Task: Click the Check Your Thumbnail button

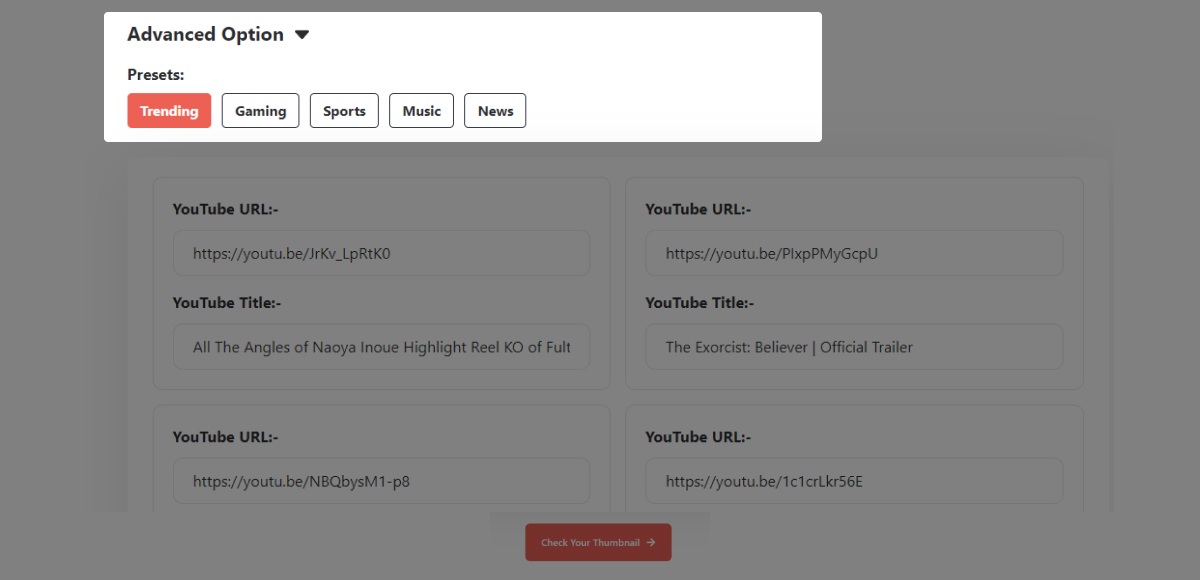Action: point(598,542)
